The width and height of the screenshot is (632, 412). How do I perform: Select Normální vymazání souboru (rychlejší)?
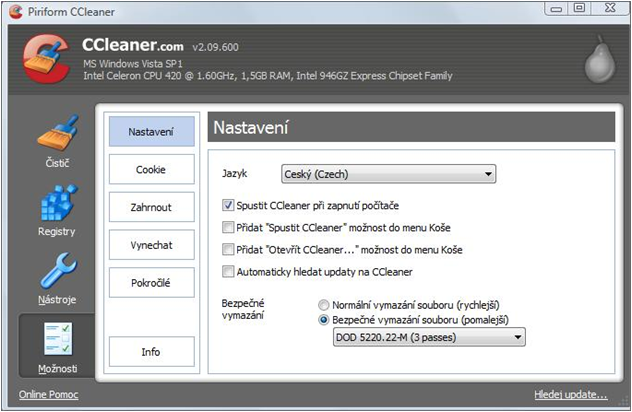pyautogui.click(x=324, y=305)
